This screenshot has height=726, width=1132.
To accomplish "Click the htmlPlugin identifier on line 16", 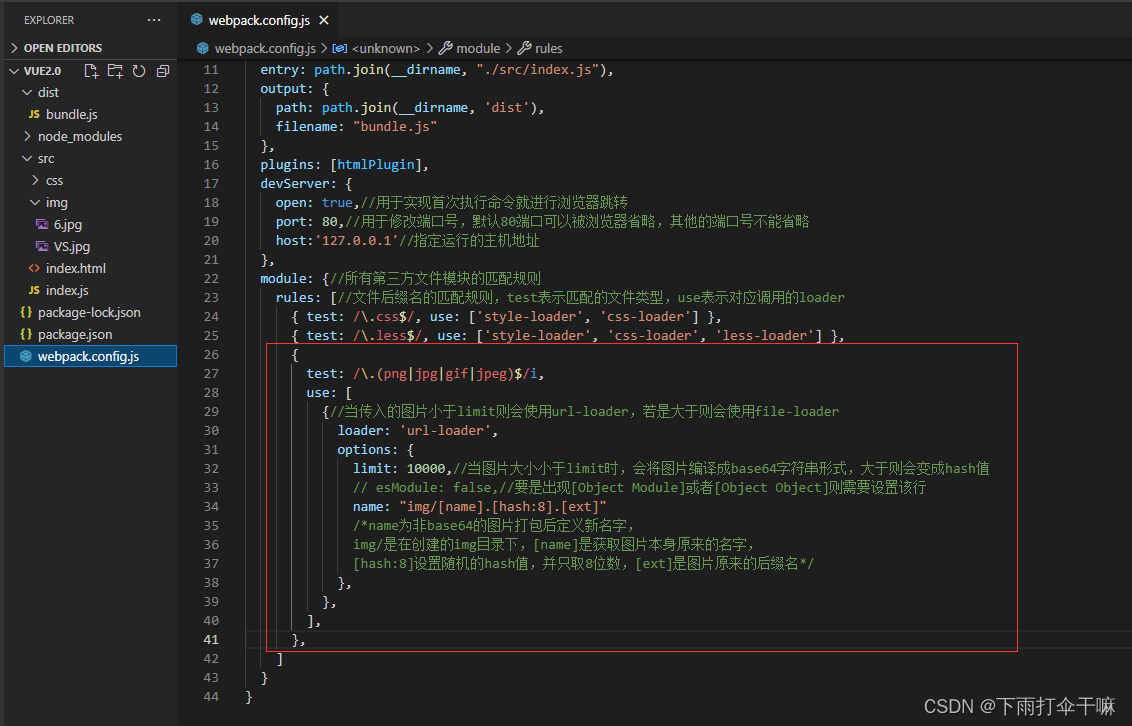I will coord(376,165).
